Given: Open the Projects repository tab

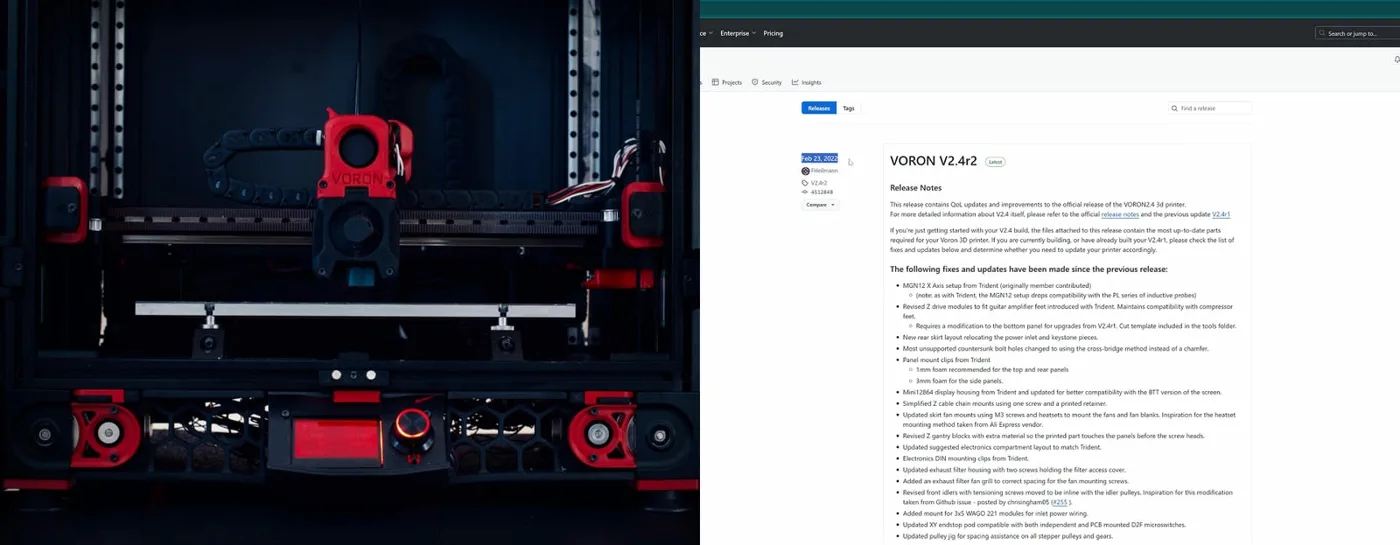Looking at the screenshot, I should point(727,82).
